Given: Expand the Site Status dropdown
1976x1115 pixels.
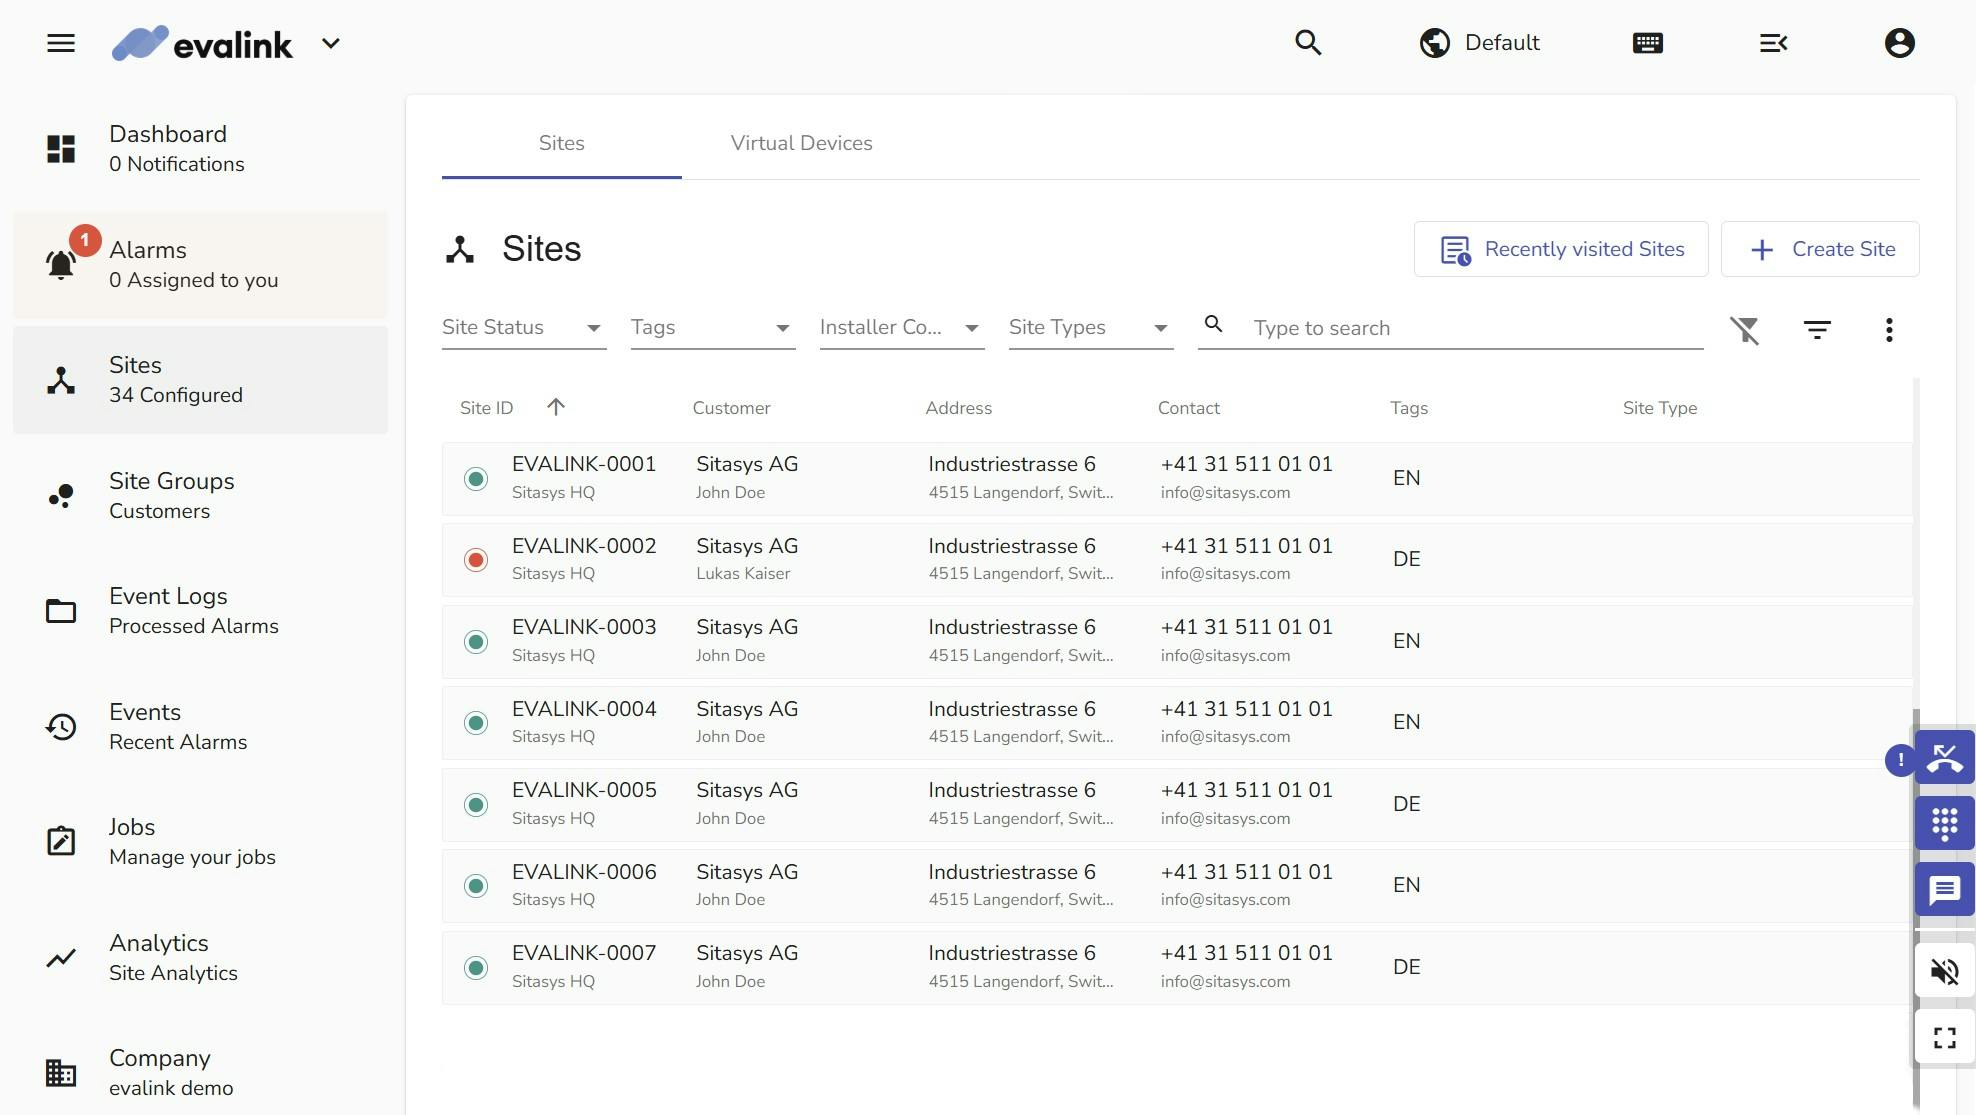Looking at the screenshot, I should [x=524, y=328].
